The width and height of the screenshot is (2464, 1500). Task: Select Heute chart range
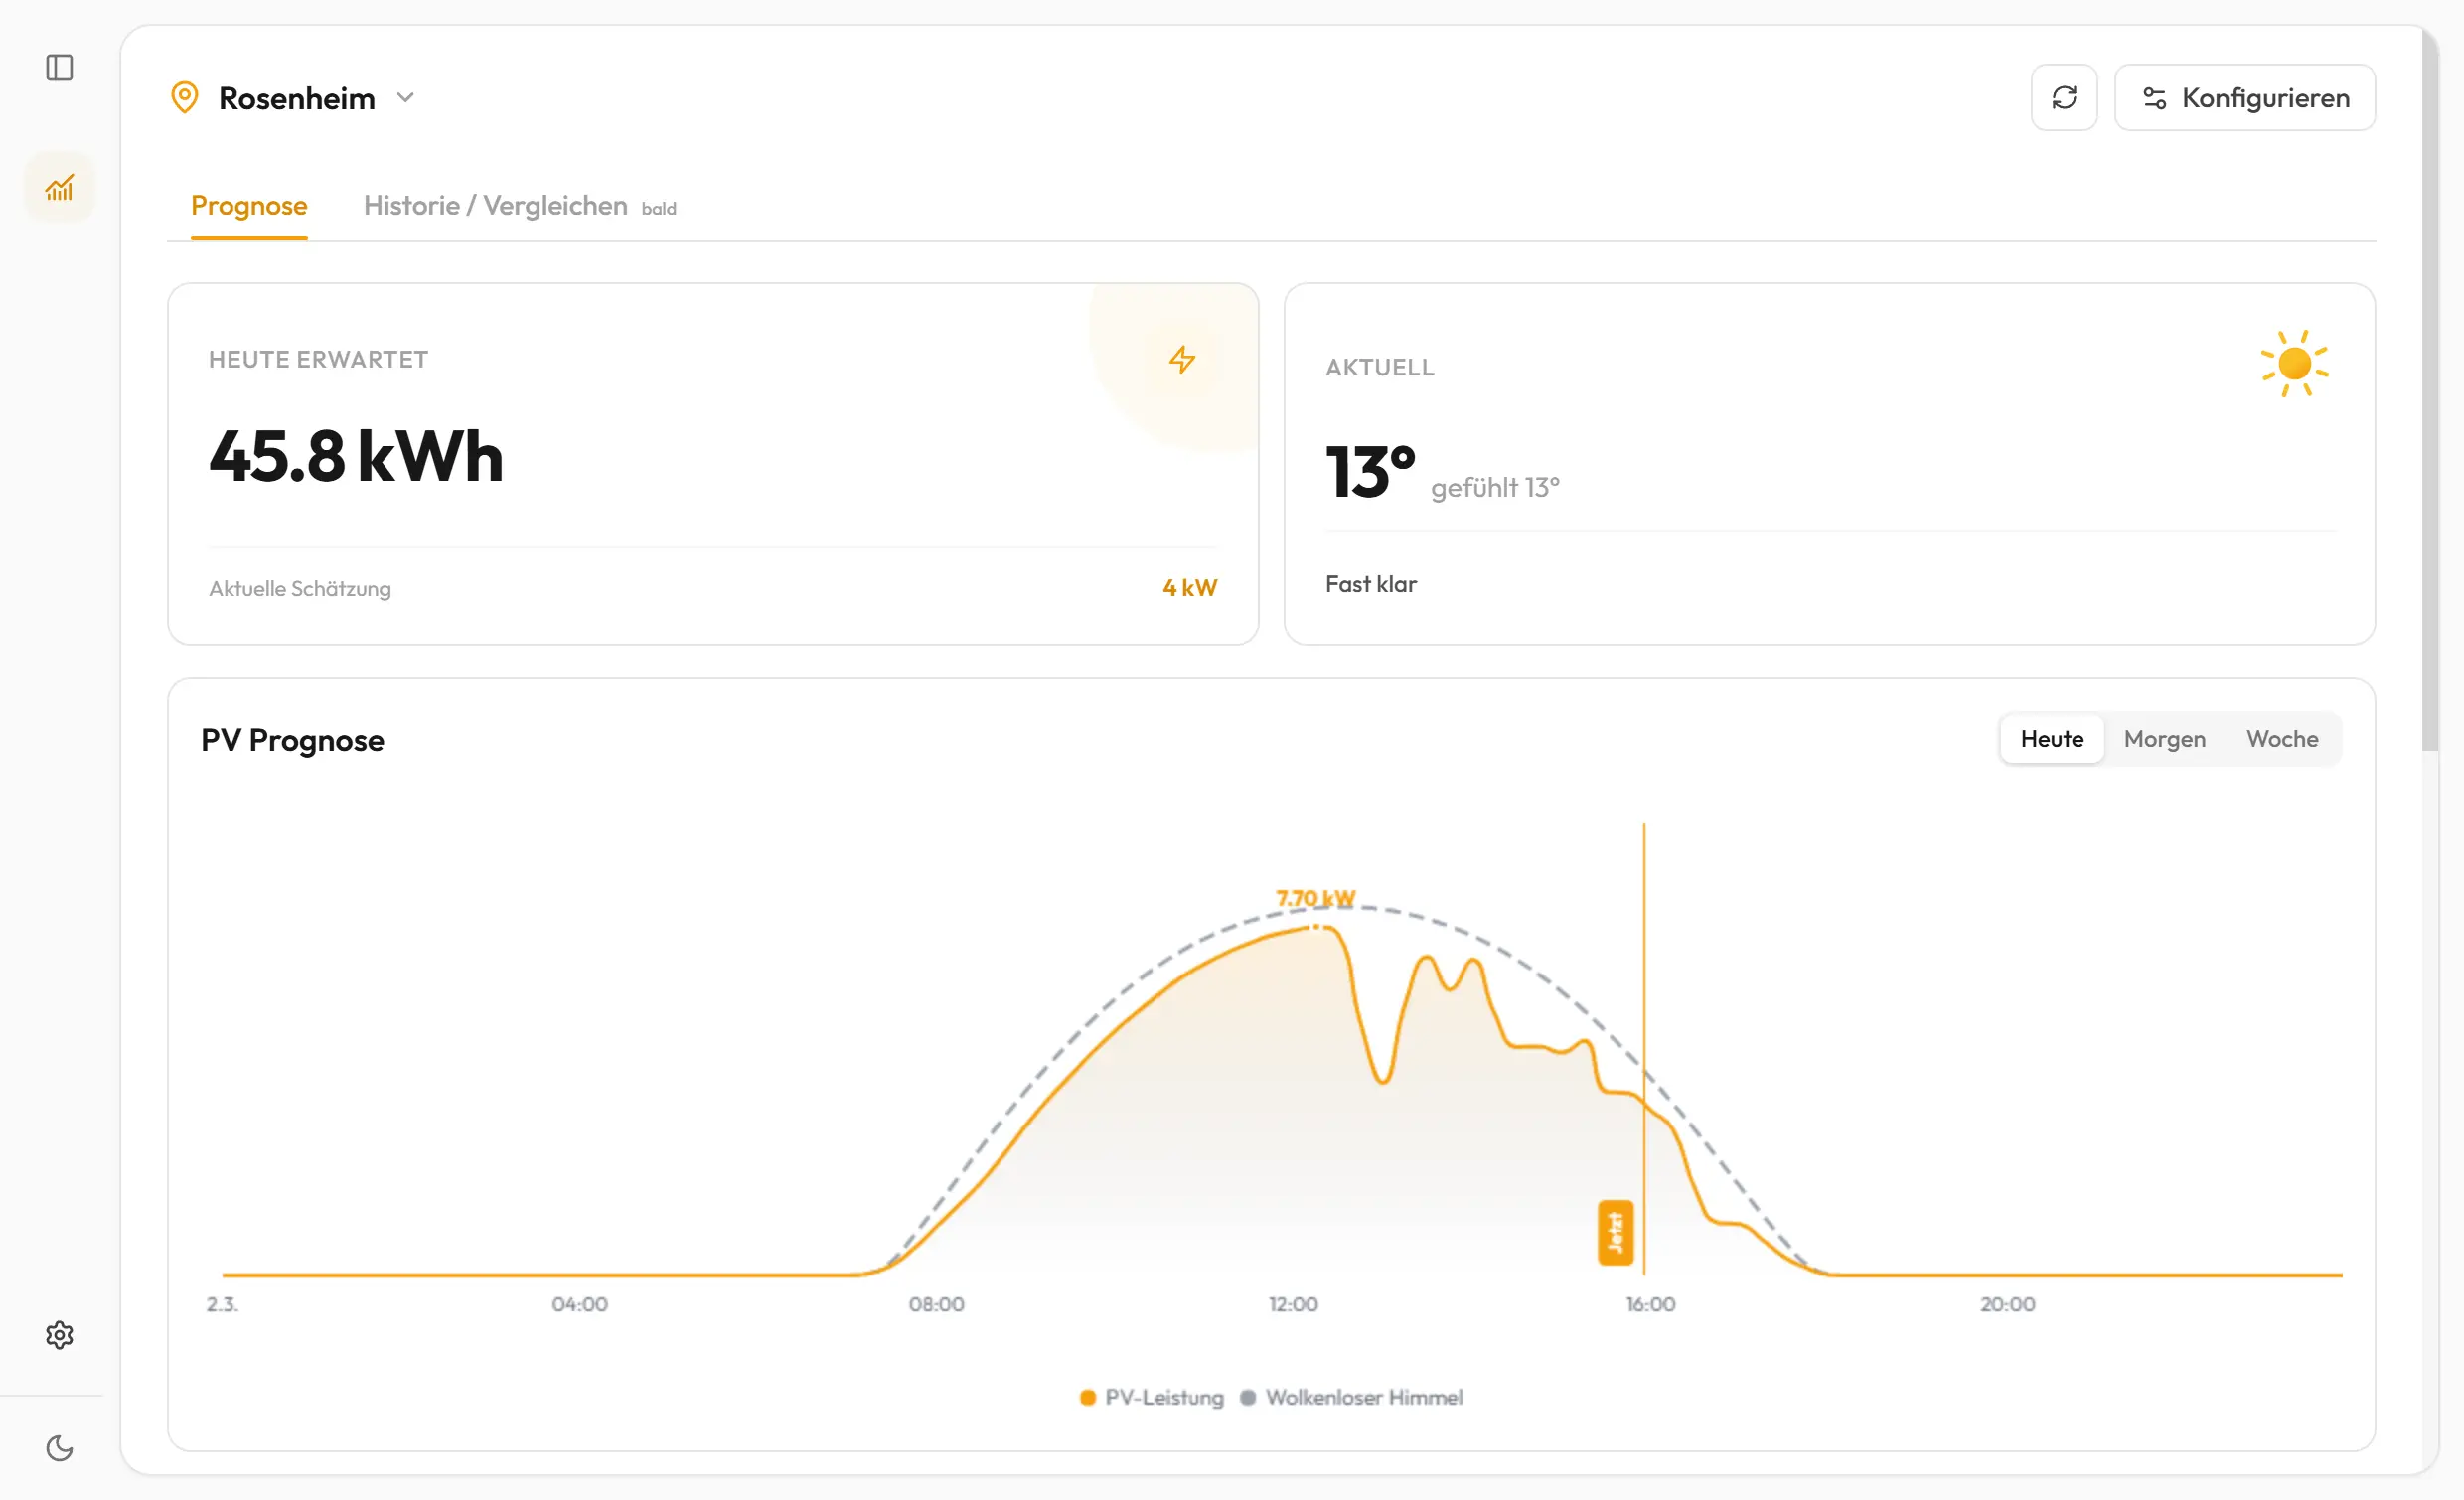pos(2052,739)
